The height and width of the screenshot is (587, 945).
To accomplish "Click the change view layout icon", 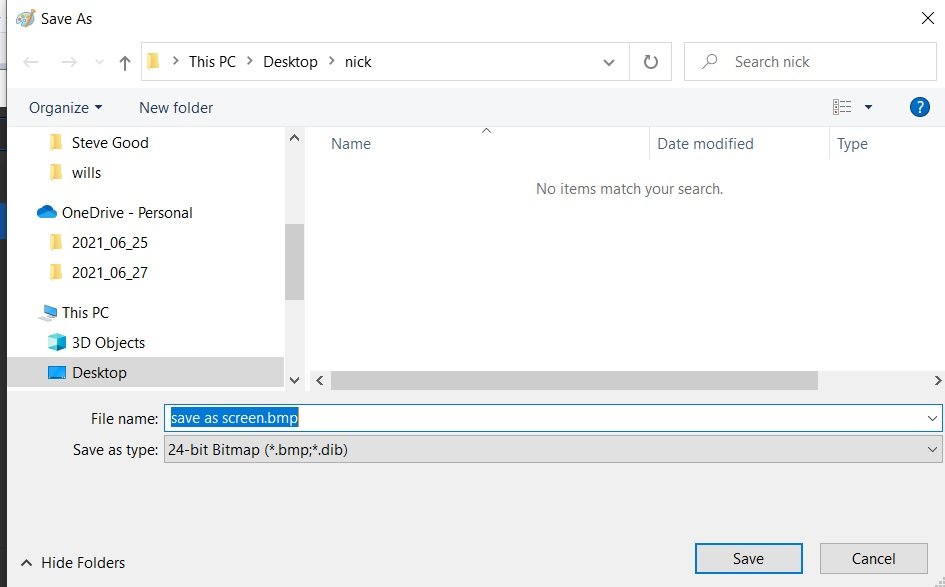I will [x=842, y=107].
